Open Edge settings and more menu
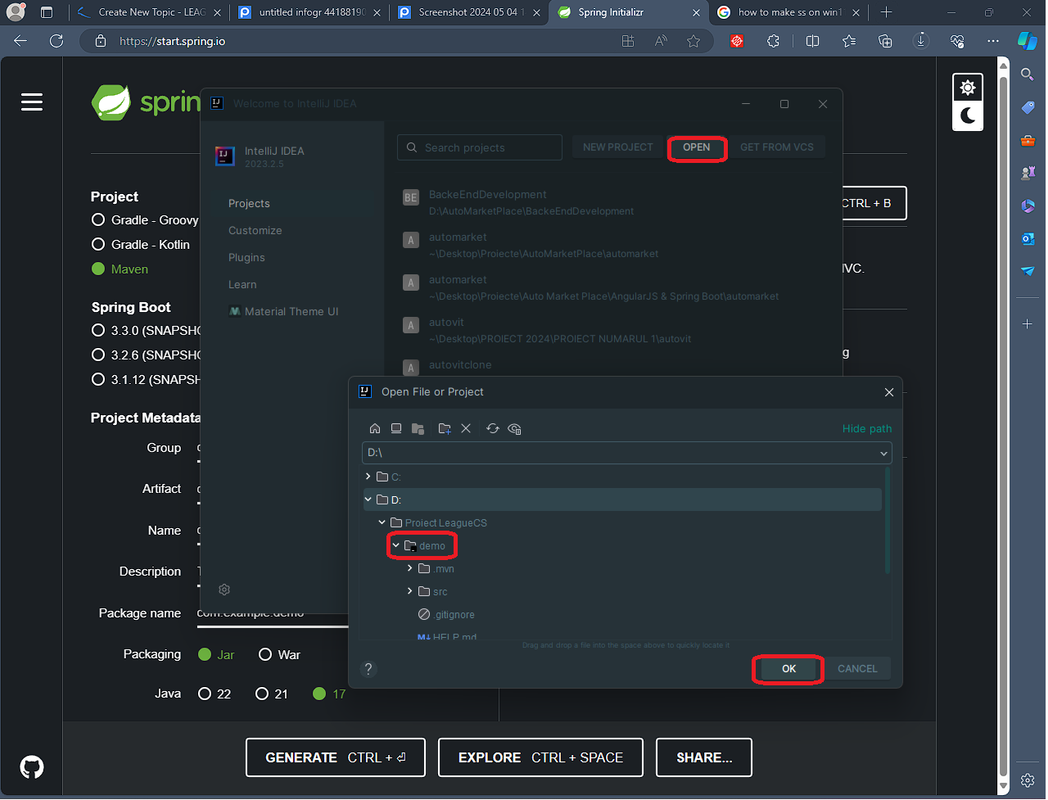Viewport: 1048px width, 800px height. (993, 41)
